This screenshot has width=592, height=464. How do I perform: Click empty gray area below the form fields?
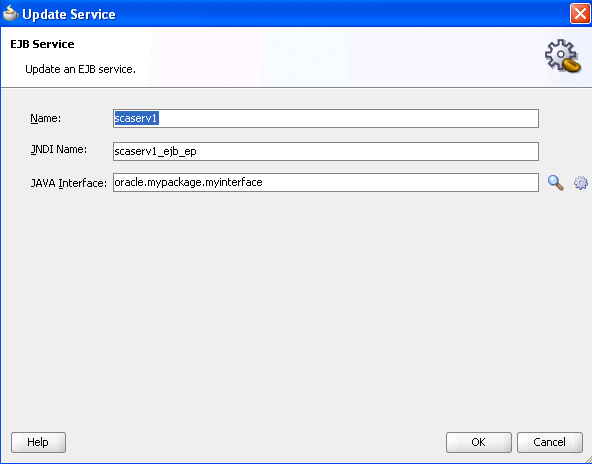point(294,310)
